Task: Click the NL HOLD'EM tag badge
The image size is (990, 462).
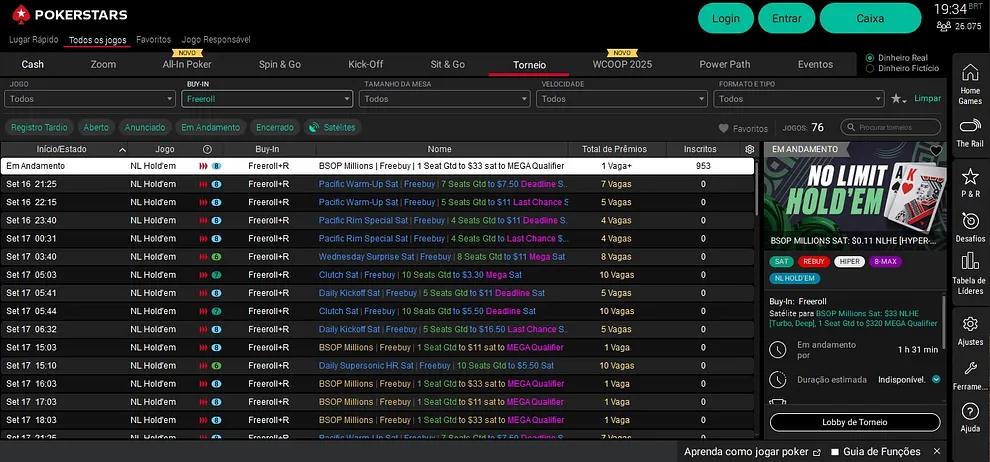Action: pyautogui.click(x=794, y=278)
